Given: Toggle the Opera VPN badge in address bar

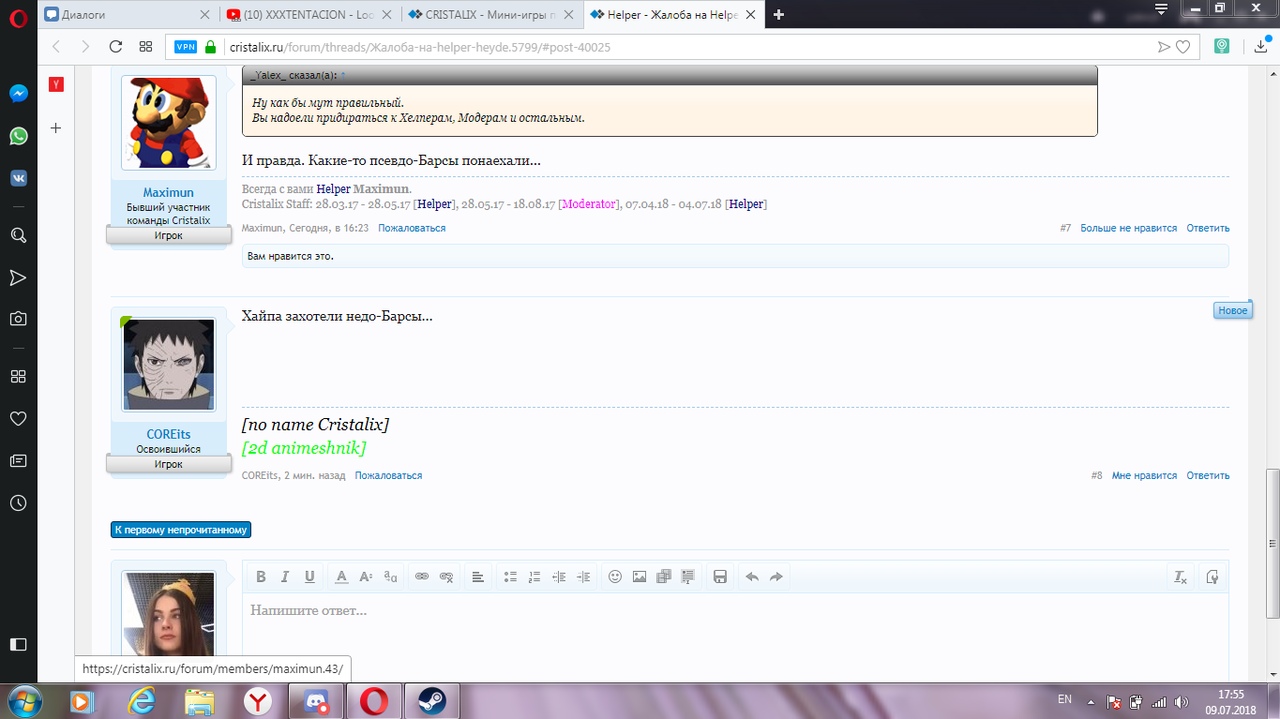Looking at the screenshot, I should click(186, 46).
